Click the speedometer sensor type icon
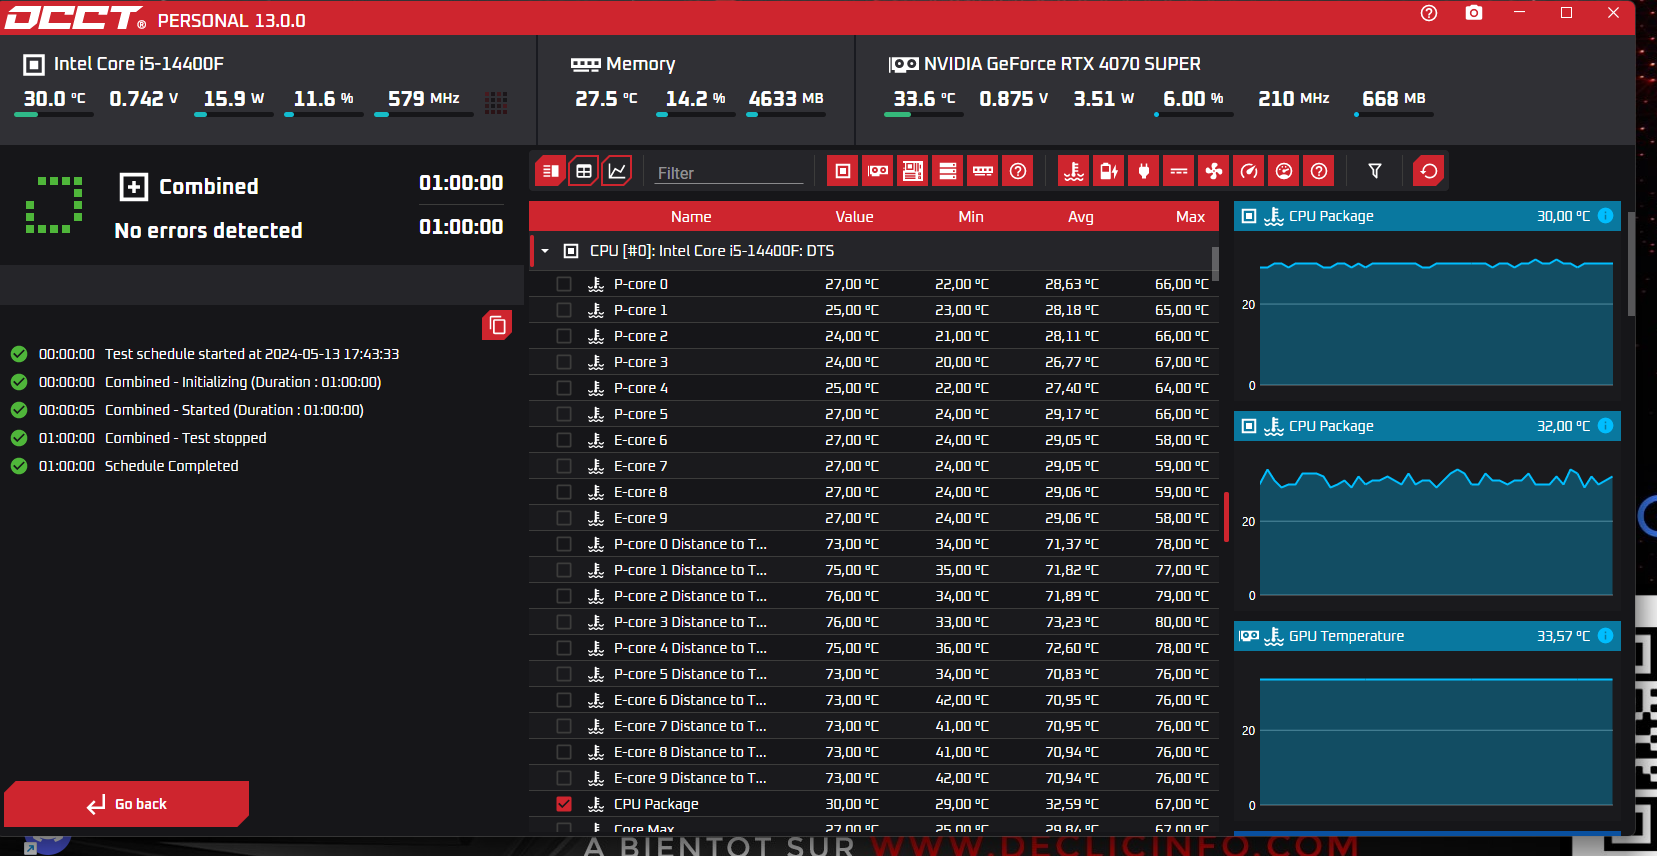This screenshot has width=1657, height=856. (x=1249, y=171)
